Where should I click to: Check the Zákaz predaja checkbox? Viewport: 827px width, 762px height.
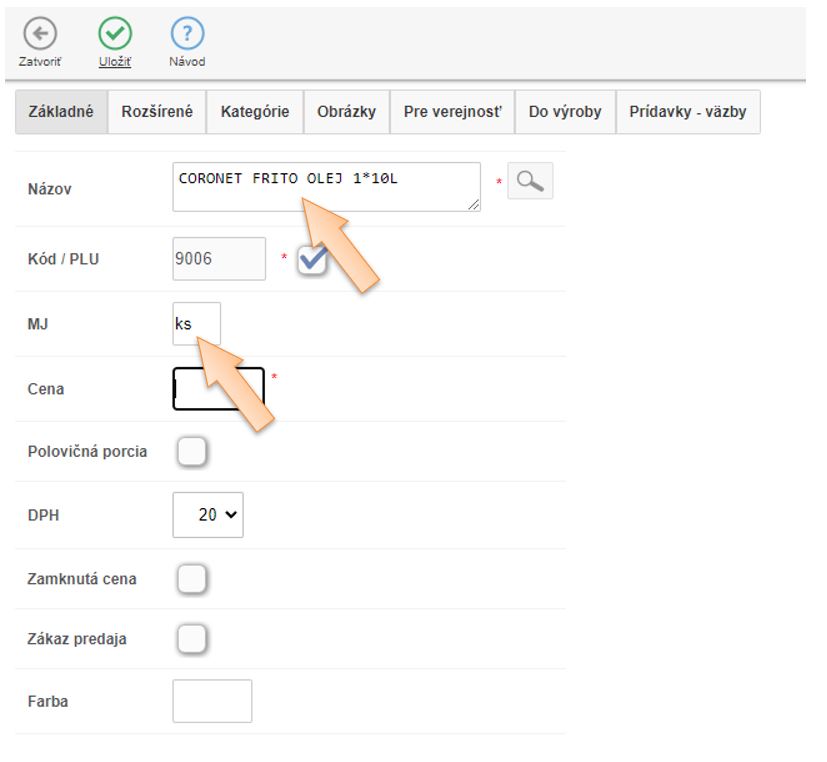tap(191, 638)
